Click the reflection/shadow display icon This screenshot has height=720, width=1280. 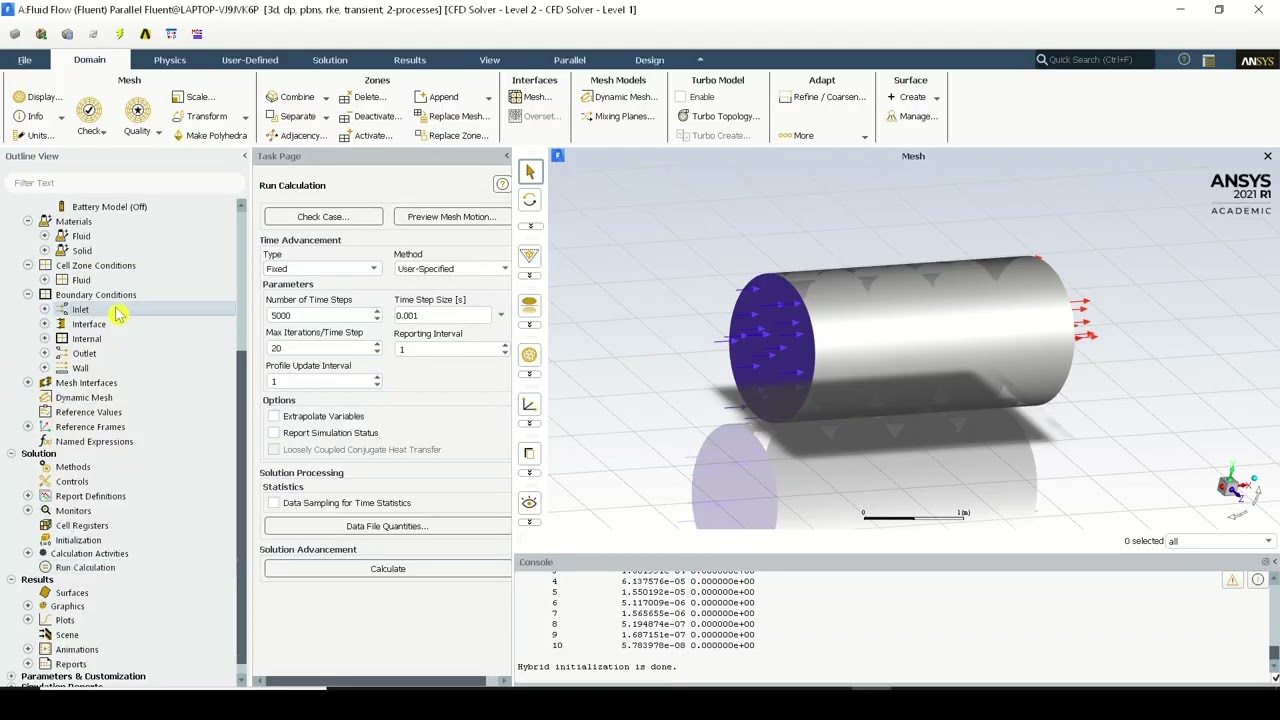click(529, 305)
